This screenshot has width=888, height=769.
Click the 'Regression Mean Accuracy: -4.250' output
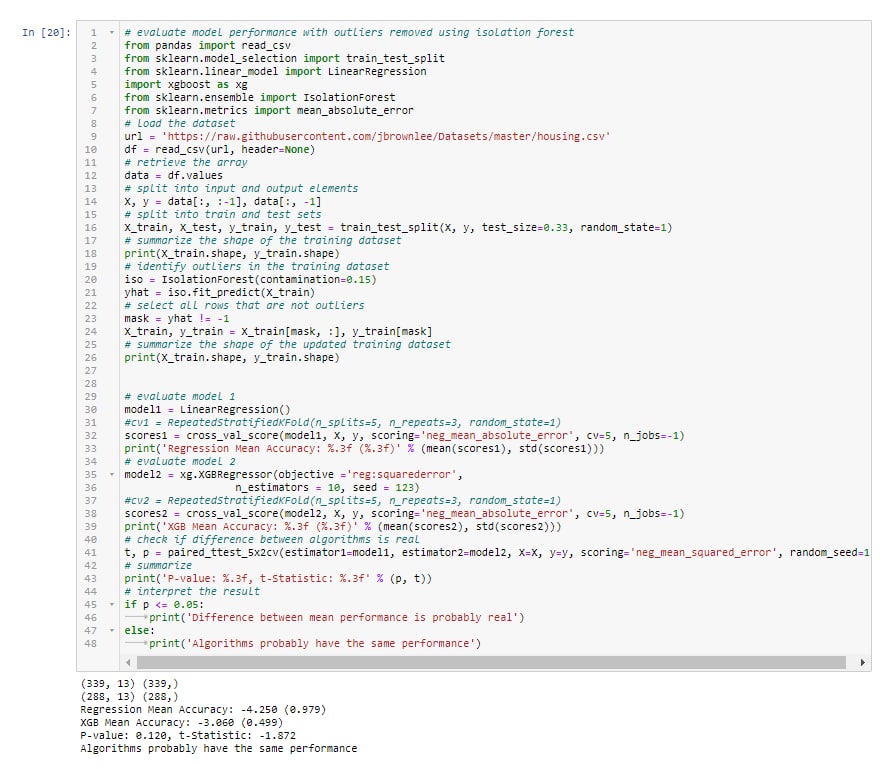(x=203, y=710)
